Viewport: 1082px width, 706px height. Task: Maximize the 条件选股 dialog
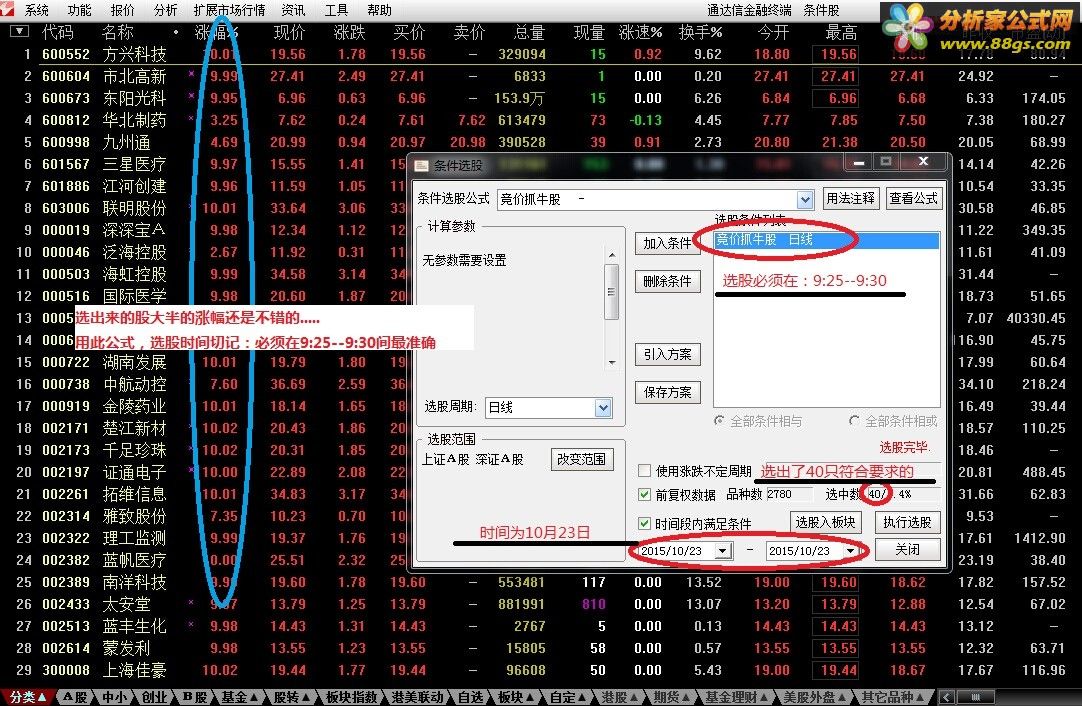[x=886, y=161]
